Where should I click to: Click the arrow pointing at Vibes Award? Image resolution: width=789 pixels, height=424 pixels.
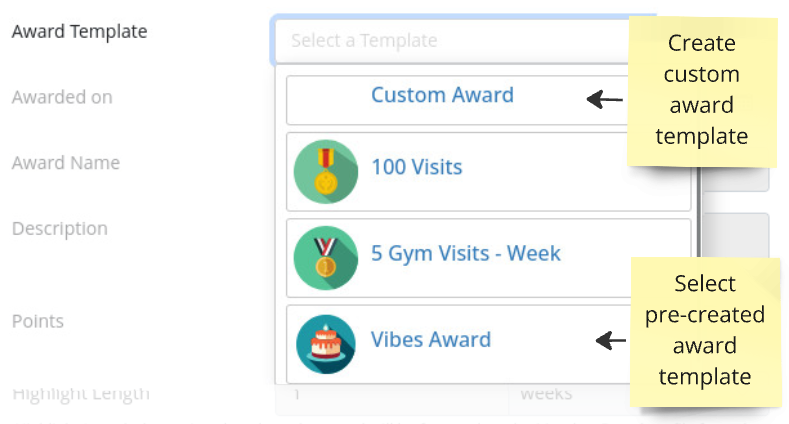609,341
